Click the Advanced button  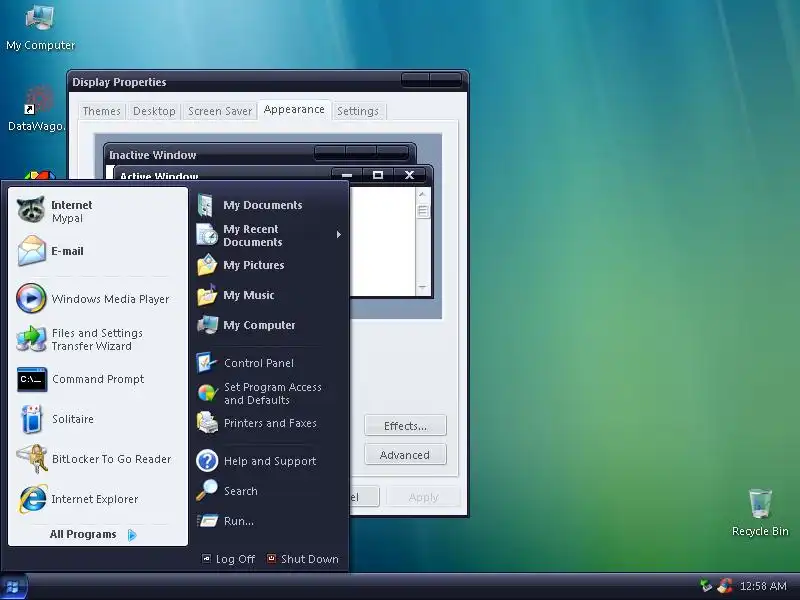405,455
